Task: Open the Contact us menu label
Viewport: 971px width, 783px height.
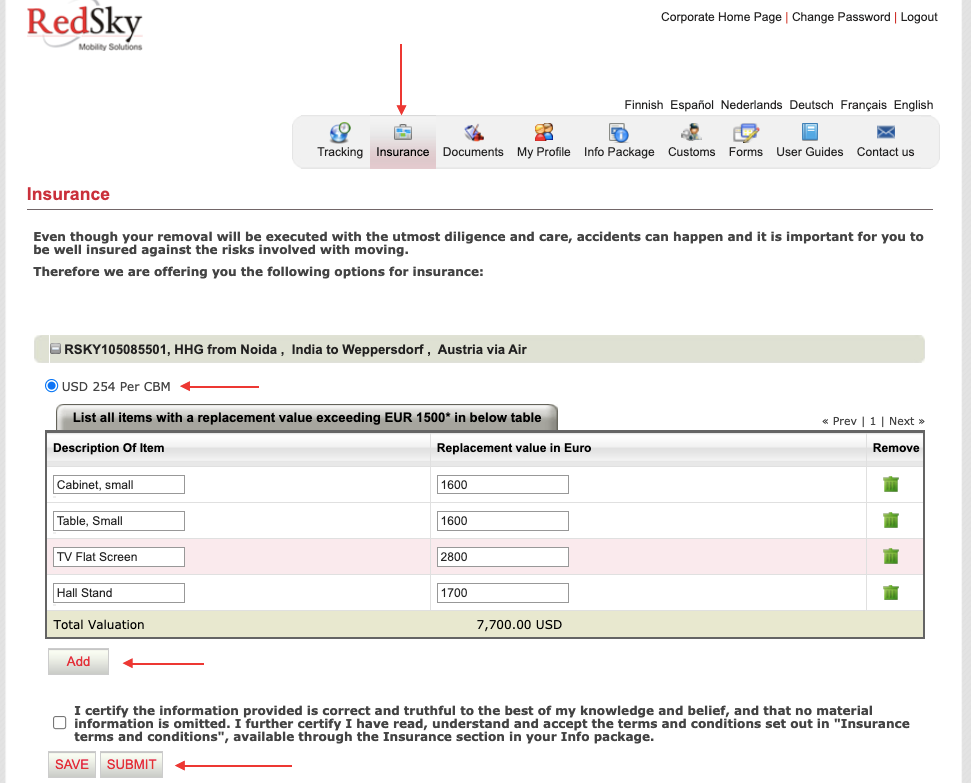Action: [886, 152]
